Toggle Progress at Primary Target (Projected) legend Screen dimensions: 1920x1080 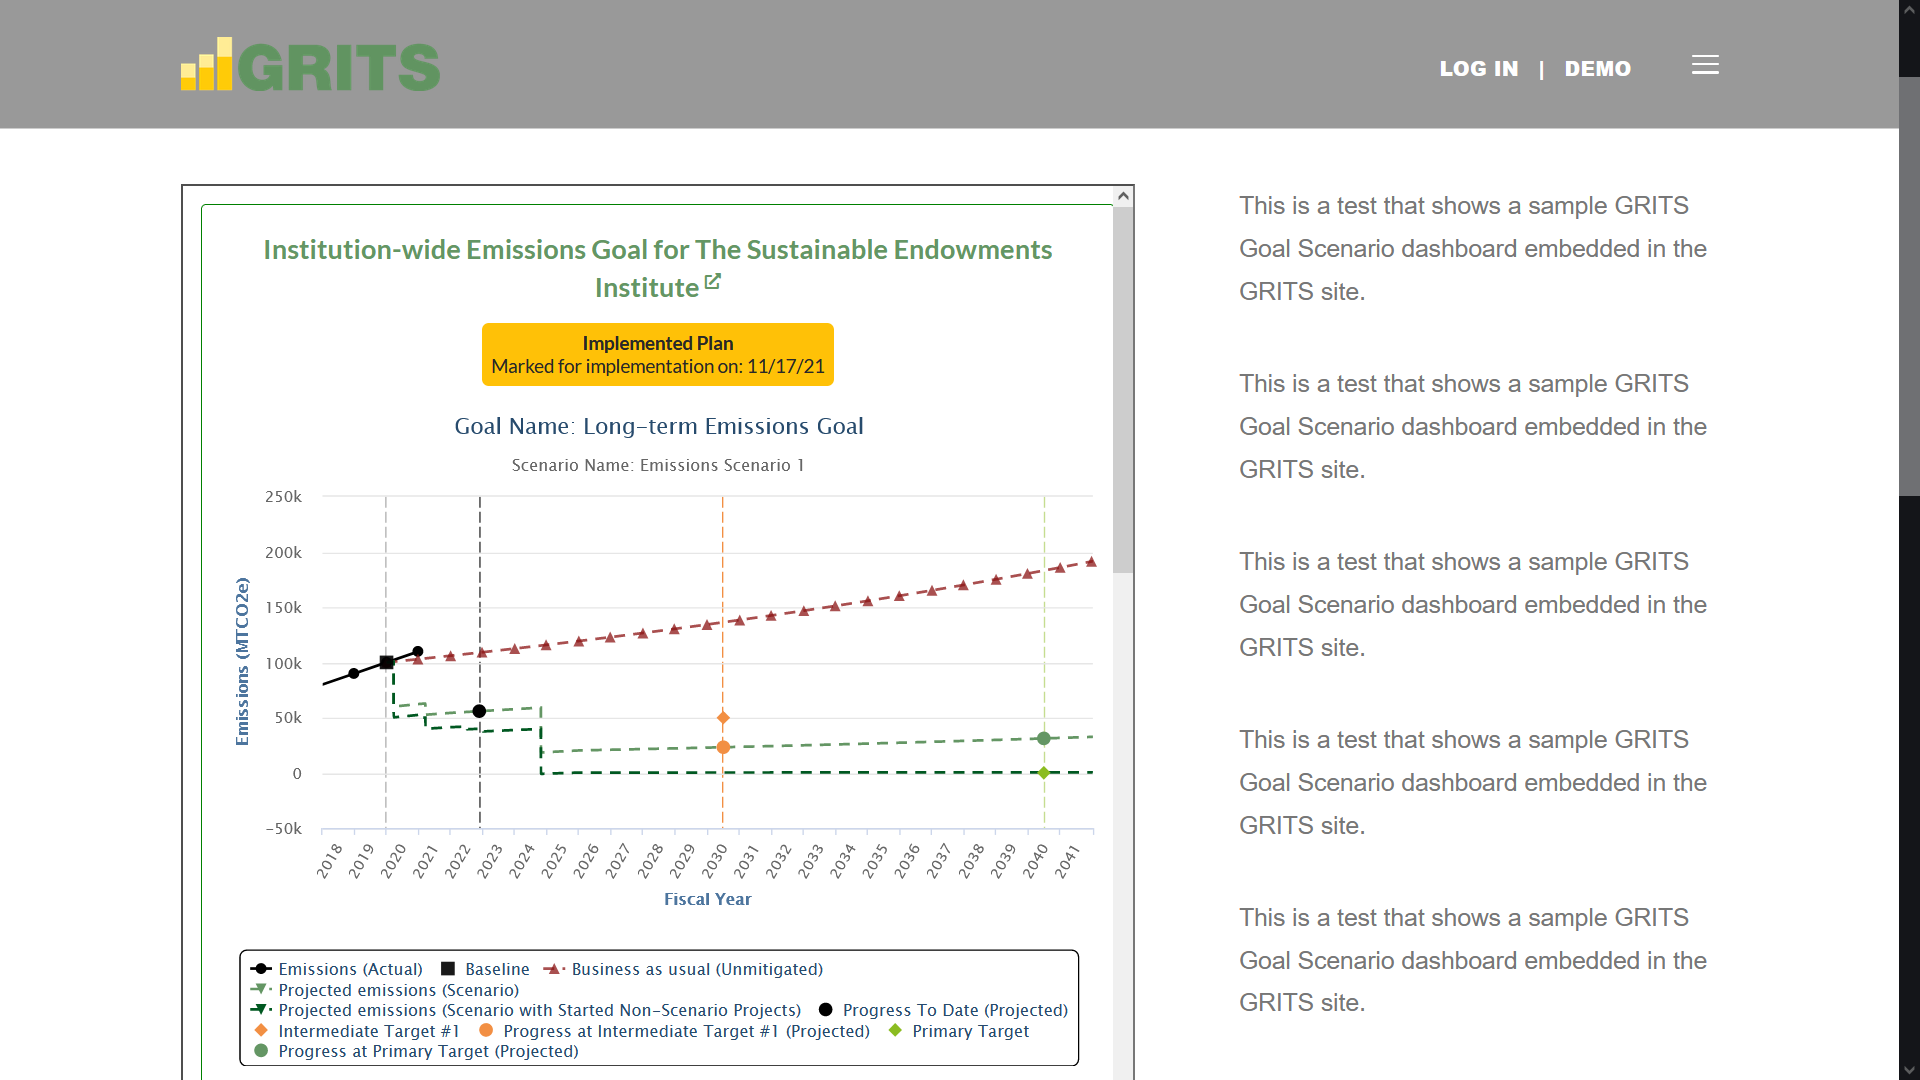point(416,1051)
